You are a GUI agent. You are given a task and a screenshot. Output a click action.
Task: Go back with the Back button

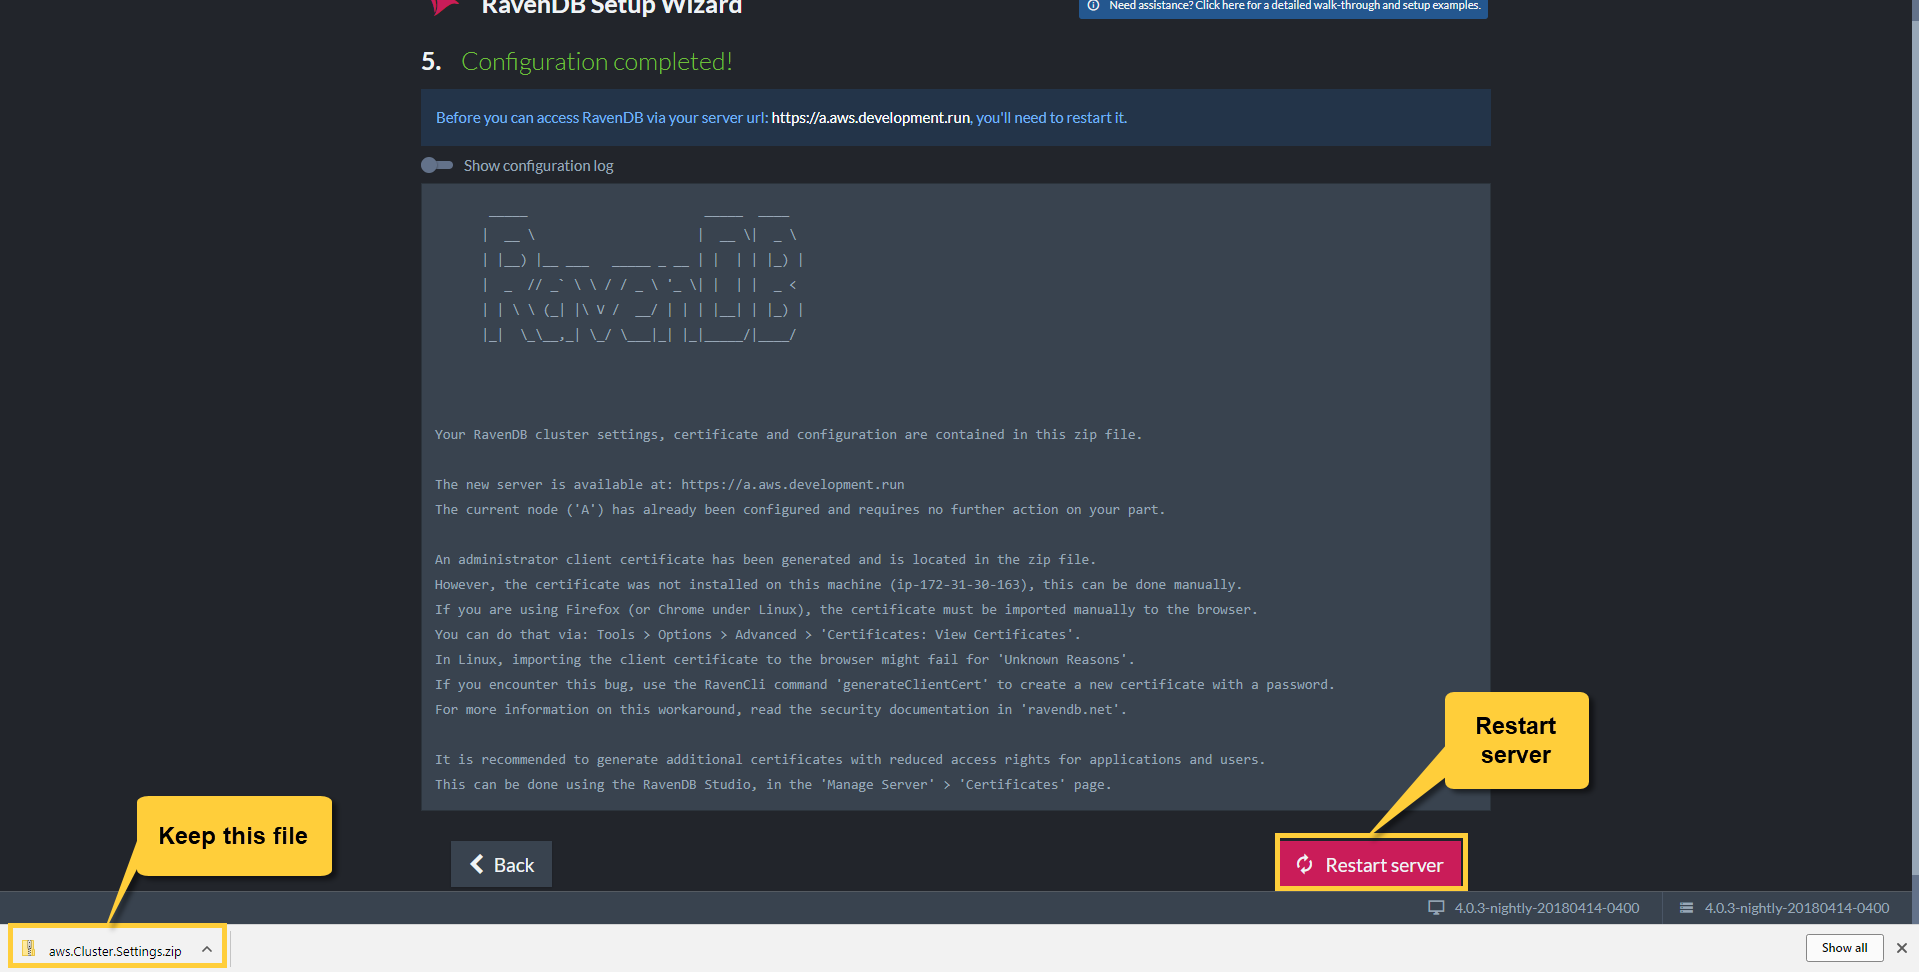coord(501,864)
